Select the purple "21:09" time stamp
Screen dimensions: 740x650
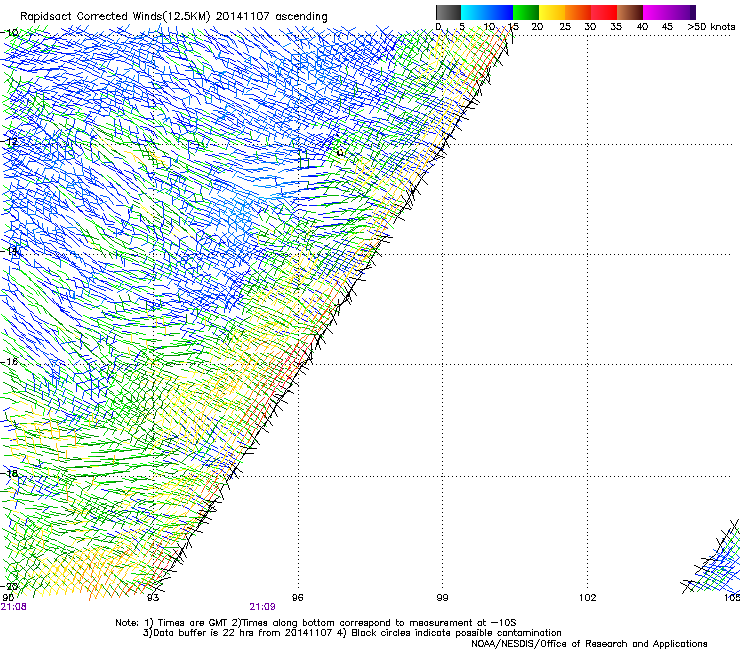click(262, 607)
